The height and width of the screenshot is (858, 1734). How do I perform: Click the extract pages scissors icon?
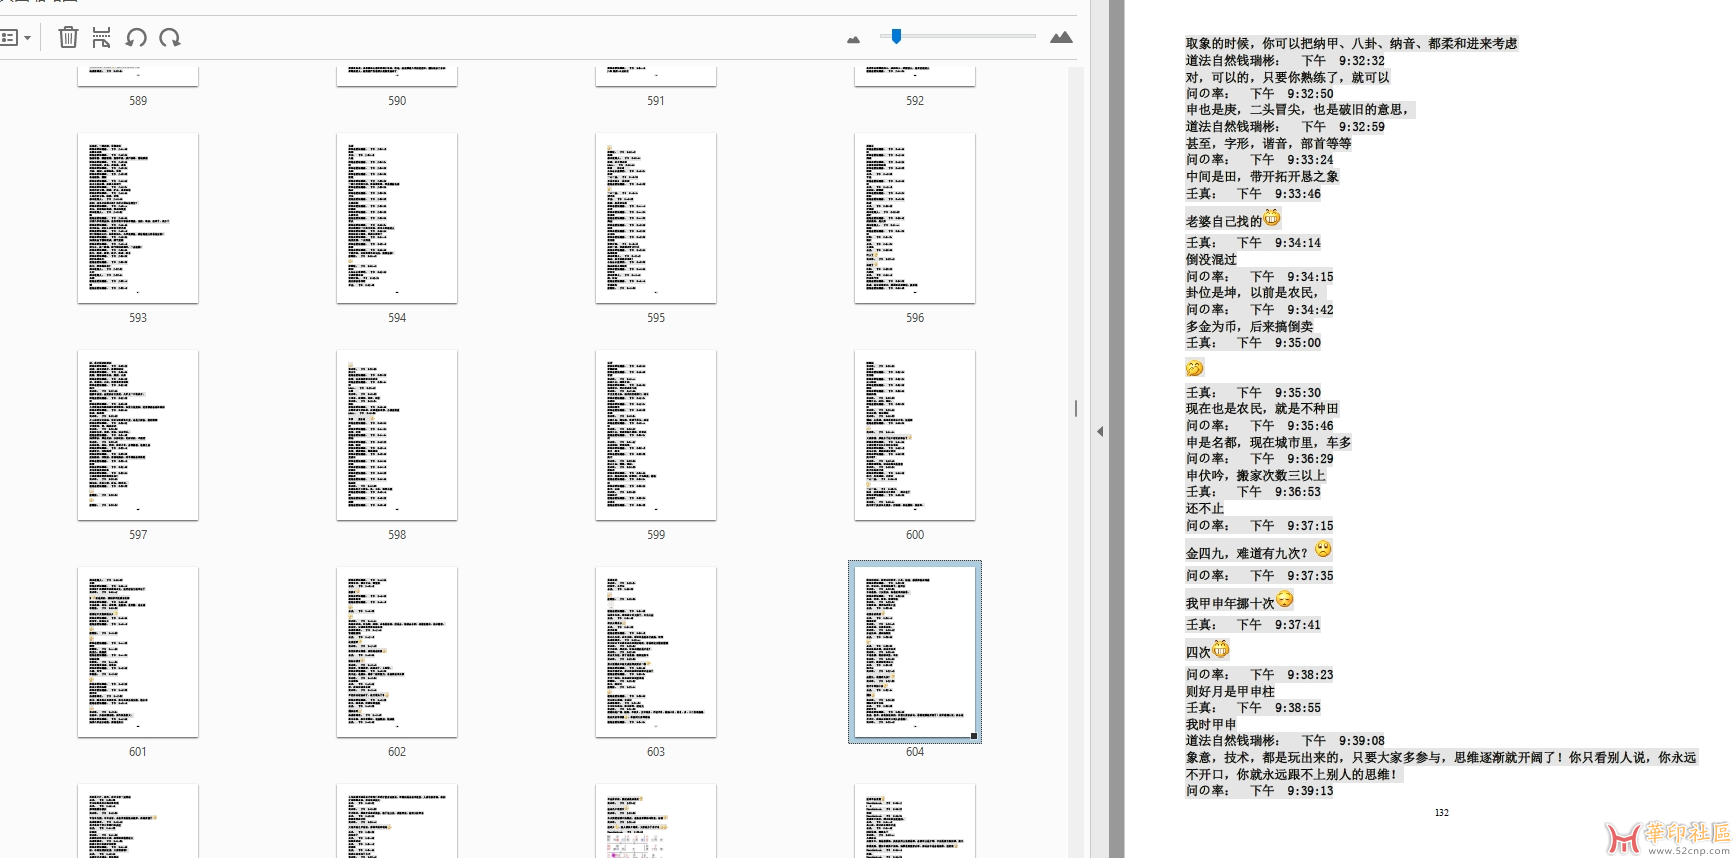click(x=101, y=38)
